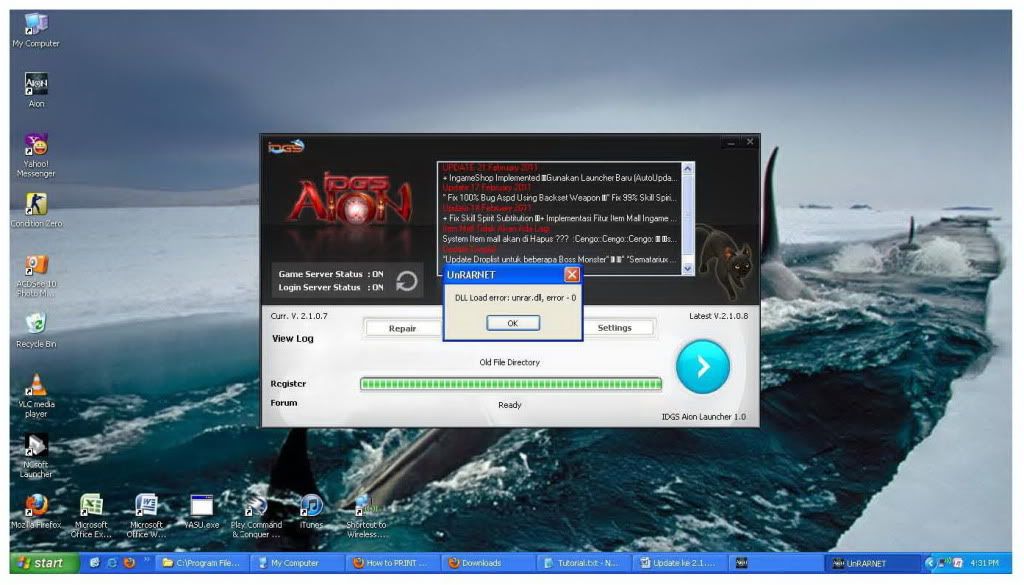Open the Windows start menu
This screenshot has height=585, width=1024.
pyautogui.click(x=39, y=563)
